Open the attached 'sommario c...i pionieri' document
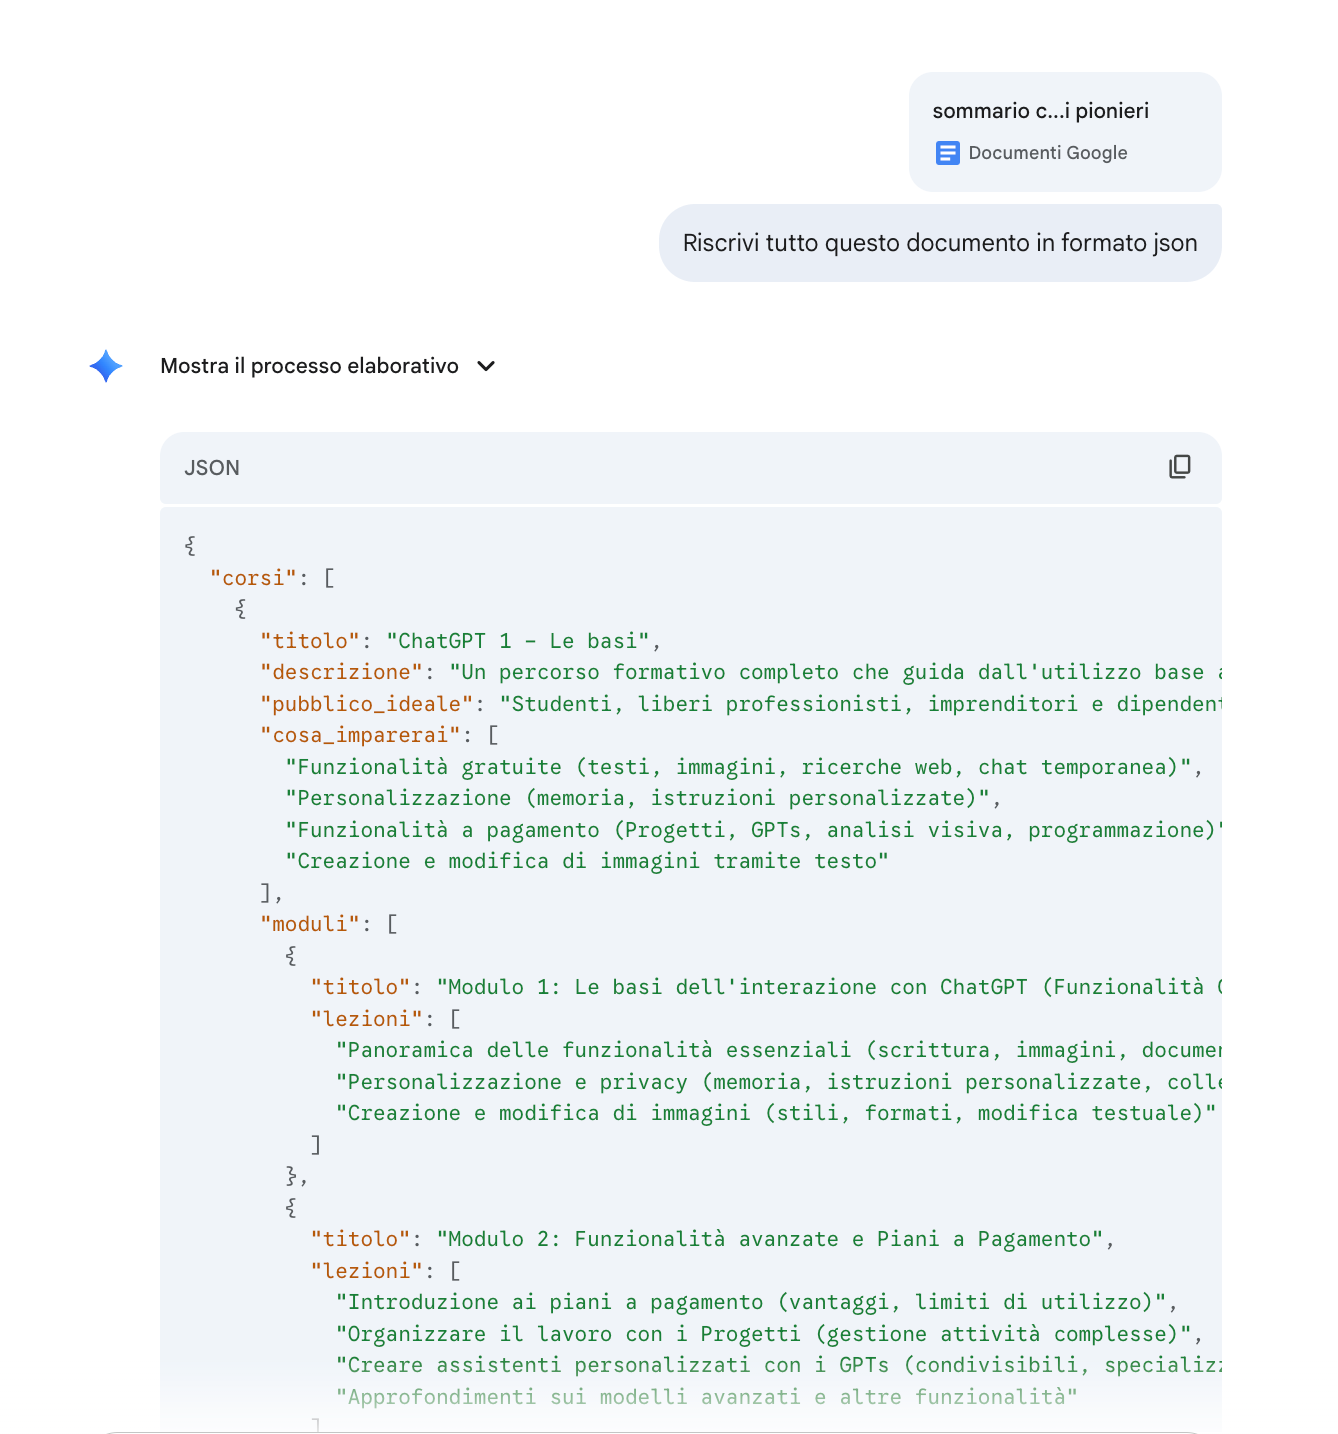The image size is (1338, 1434). [x=1065, y=131]
